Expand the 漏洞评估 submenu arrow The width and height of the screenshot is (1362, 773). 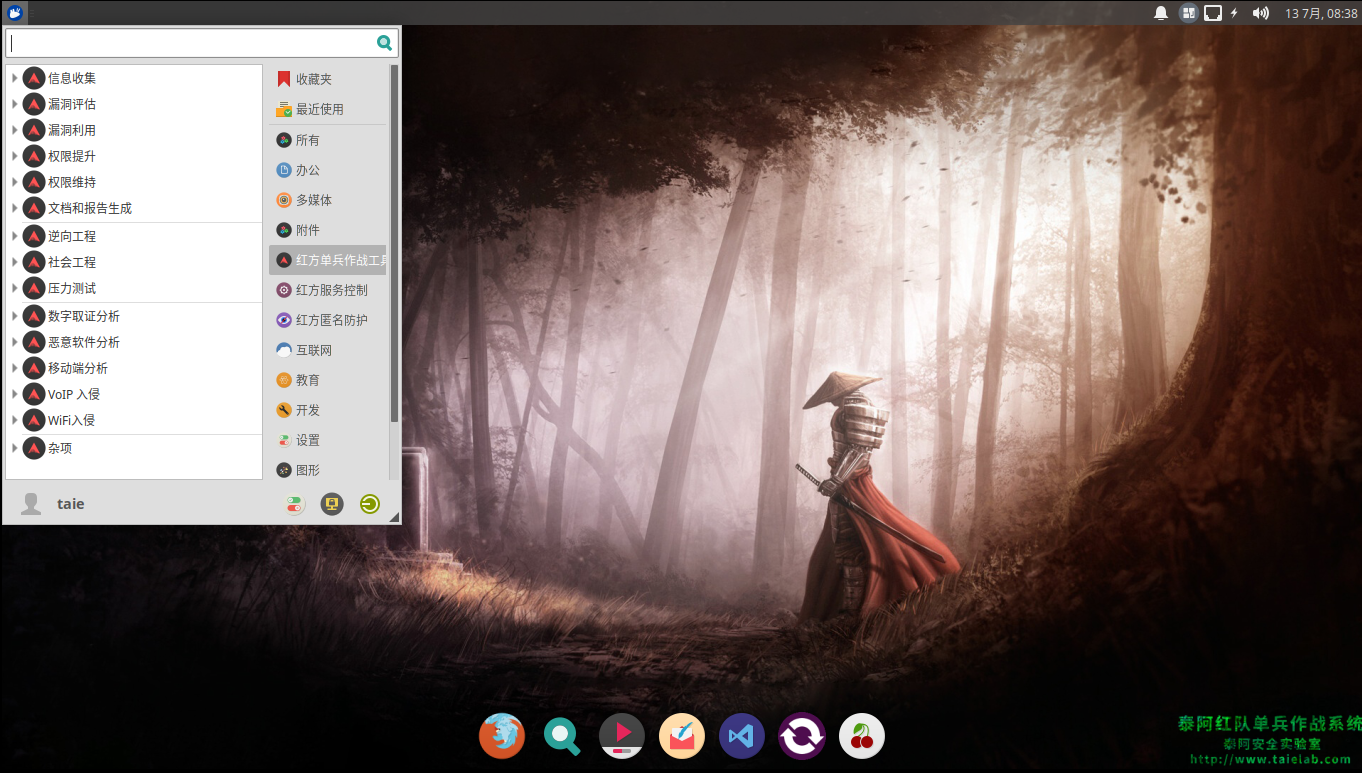(x=15, y=104)
